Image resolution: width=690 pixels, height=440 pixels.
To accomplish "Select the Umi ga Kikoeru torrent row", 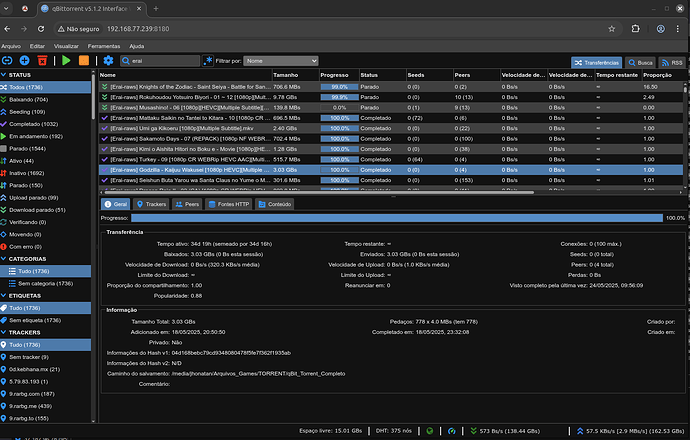I will point(391,128).
